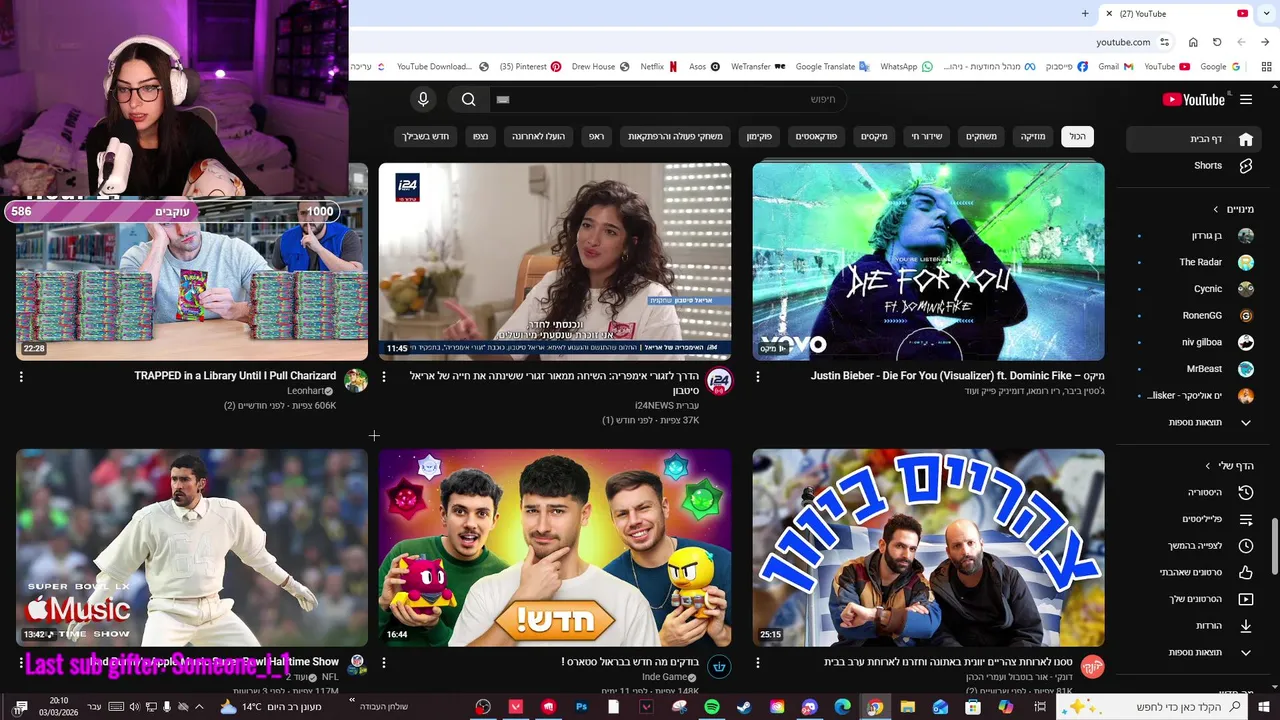This screenshot has width=1280, height=720.
Task: Open Steam from the taskbar
Action: [744, 707]
